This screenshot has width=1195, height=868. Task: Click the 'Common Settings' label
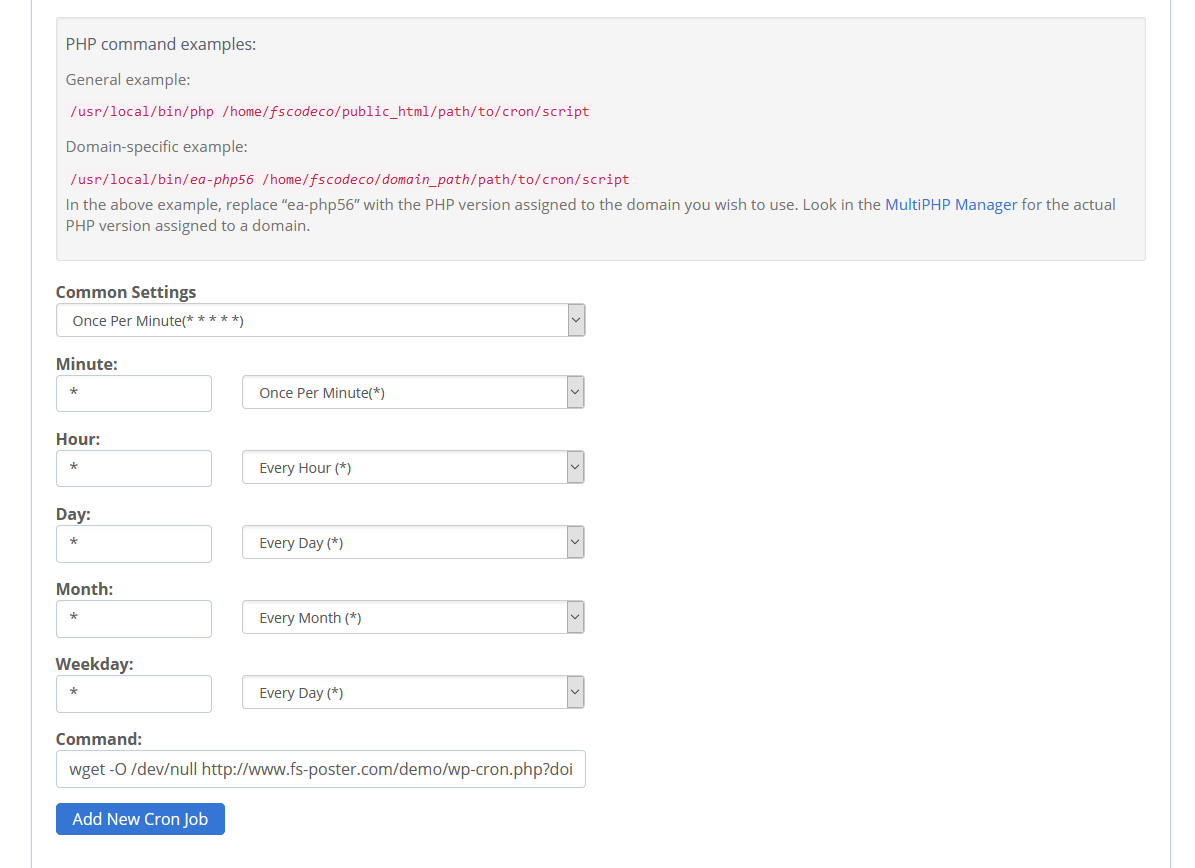(126, 292)
